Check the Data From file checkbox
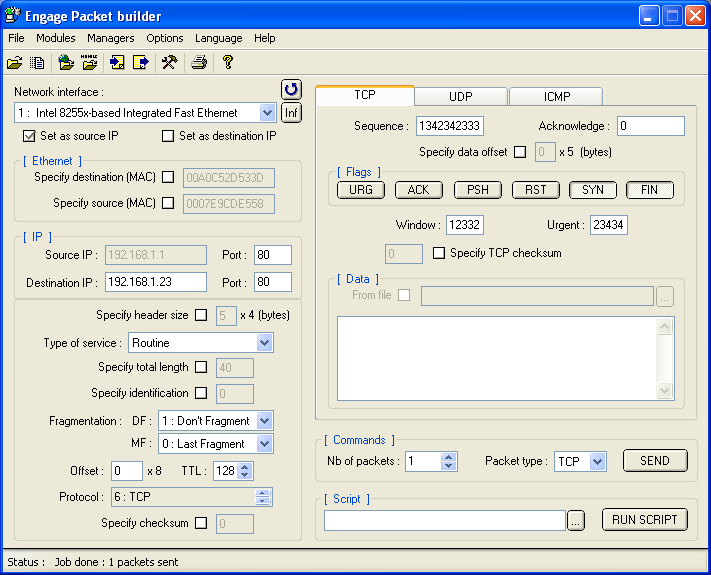The height and width of the screenshot is (575, 711). tap(404, 295)
